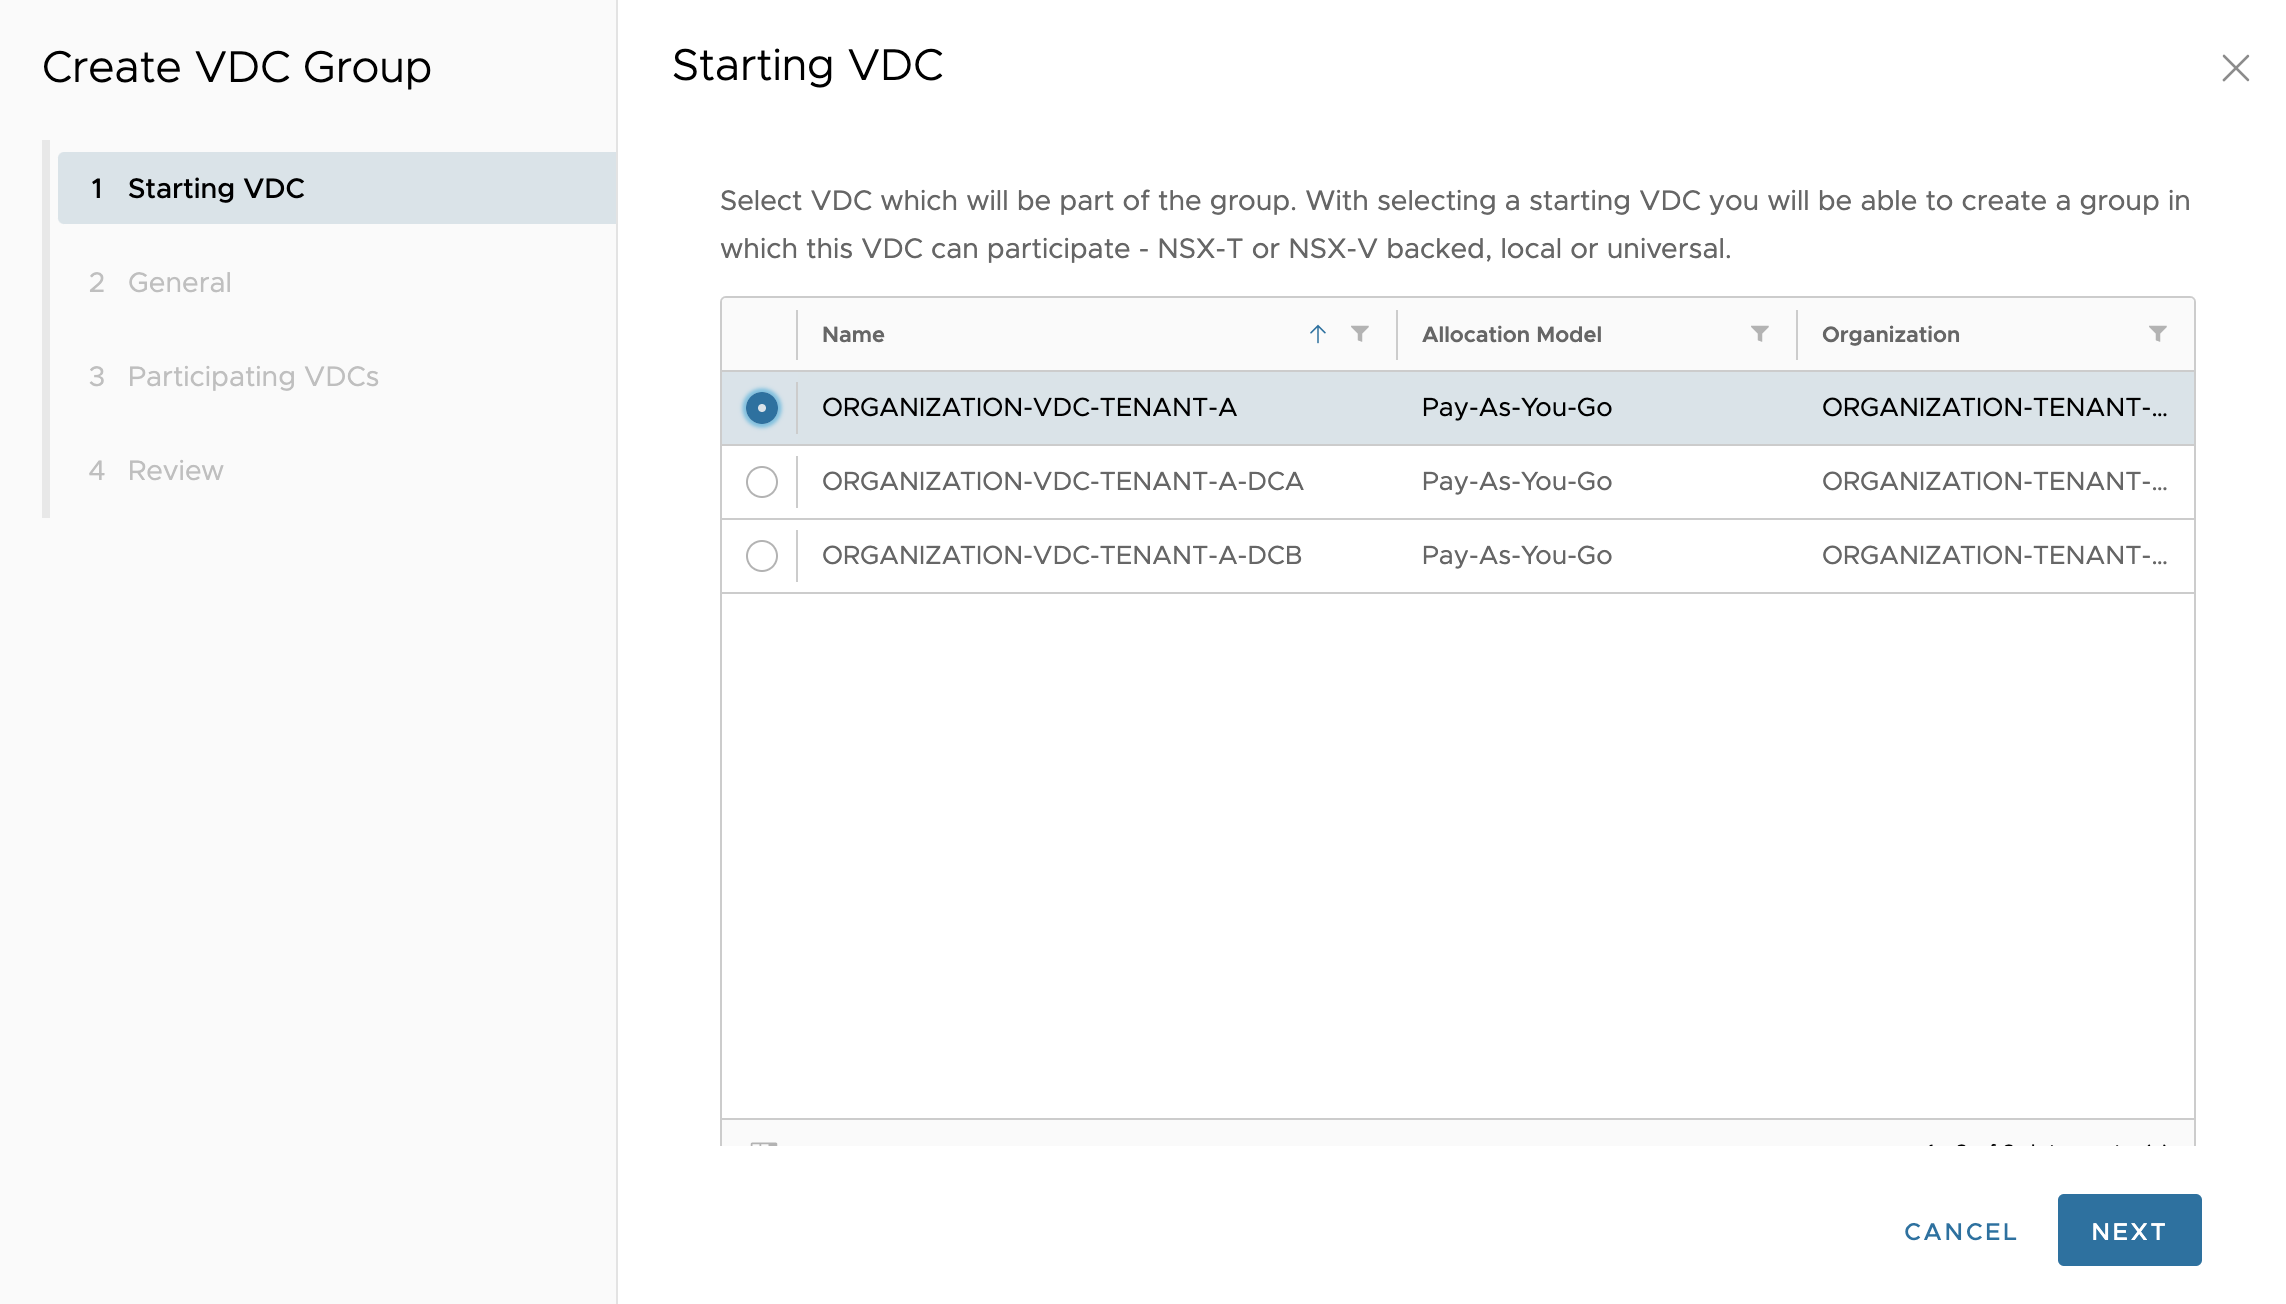Sort by the Allocation Model header
Screen dimensions: 2286x1304
[x=1511, y=335]
